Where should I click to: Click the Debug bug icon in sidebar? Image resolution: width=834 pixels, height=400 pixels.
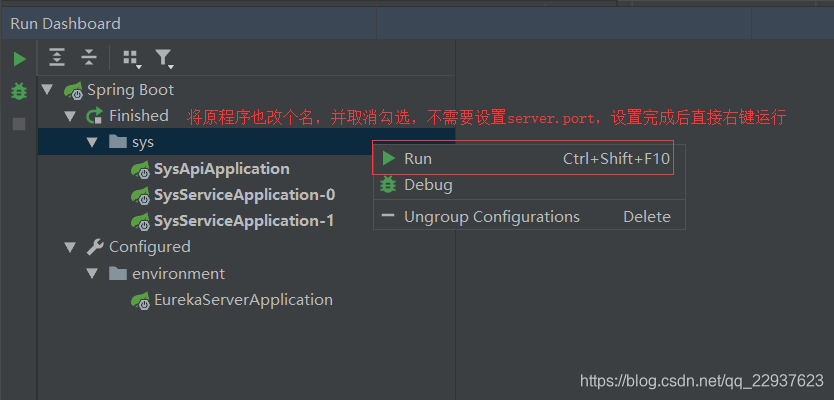click(19, 91)
